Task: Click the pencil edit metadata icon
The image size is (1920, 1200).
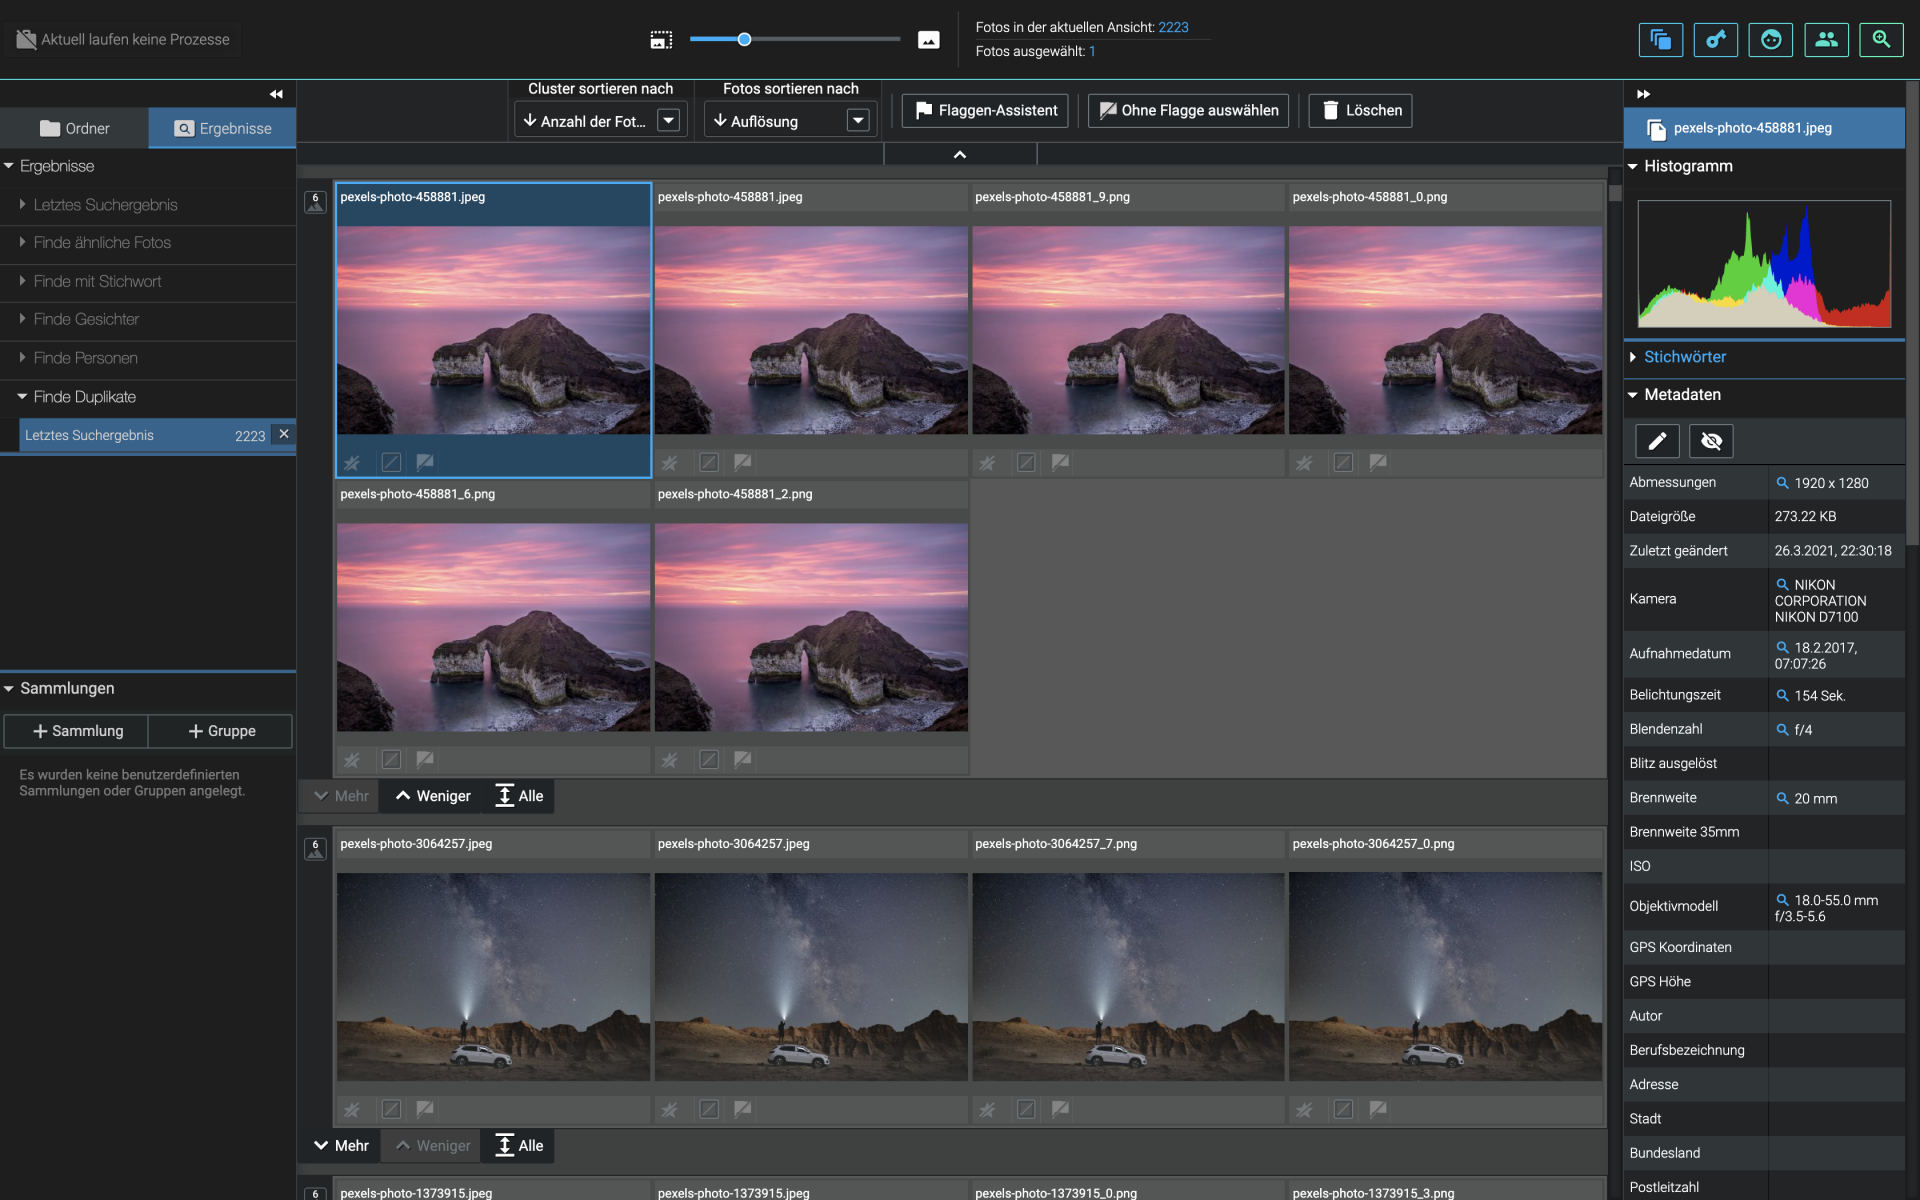Action: (x=1656, y=441)
